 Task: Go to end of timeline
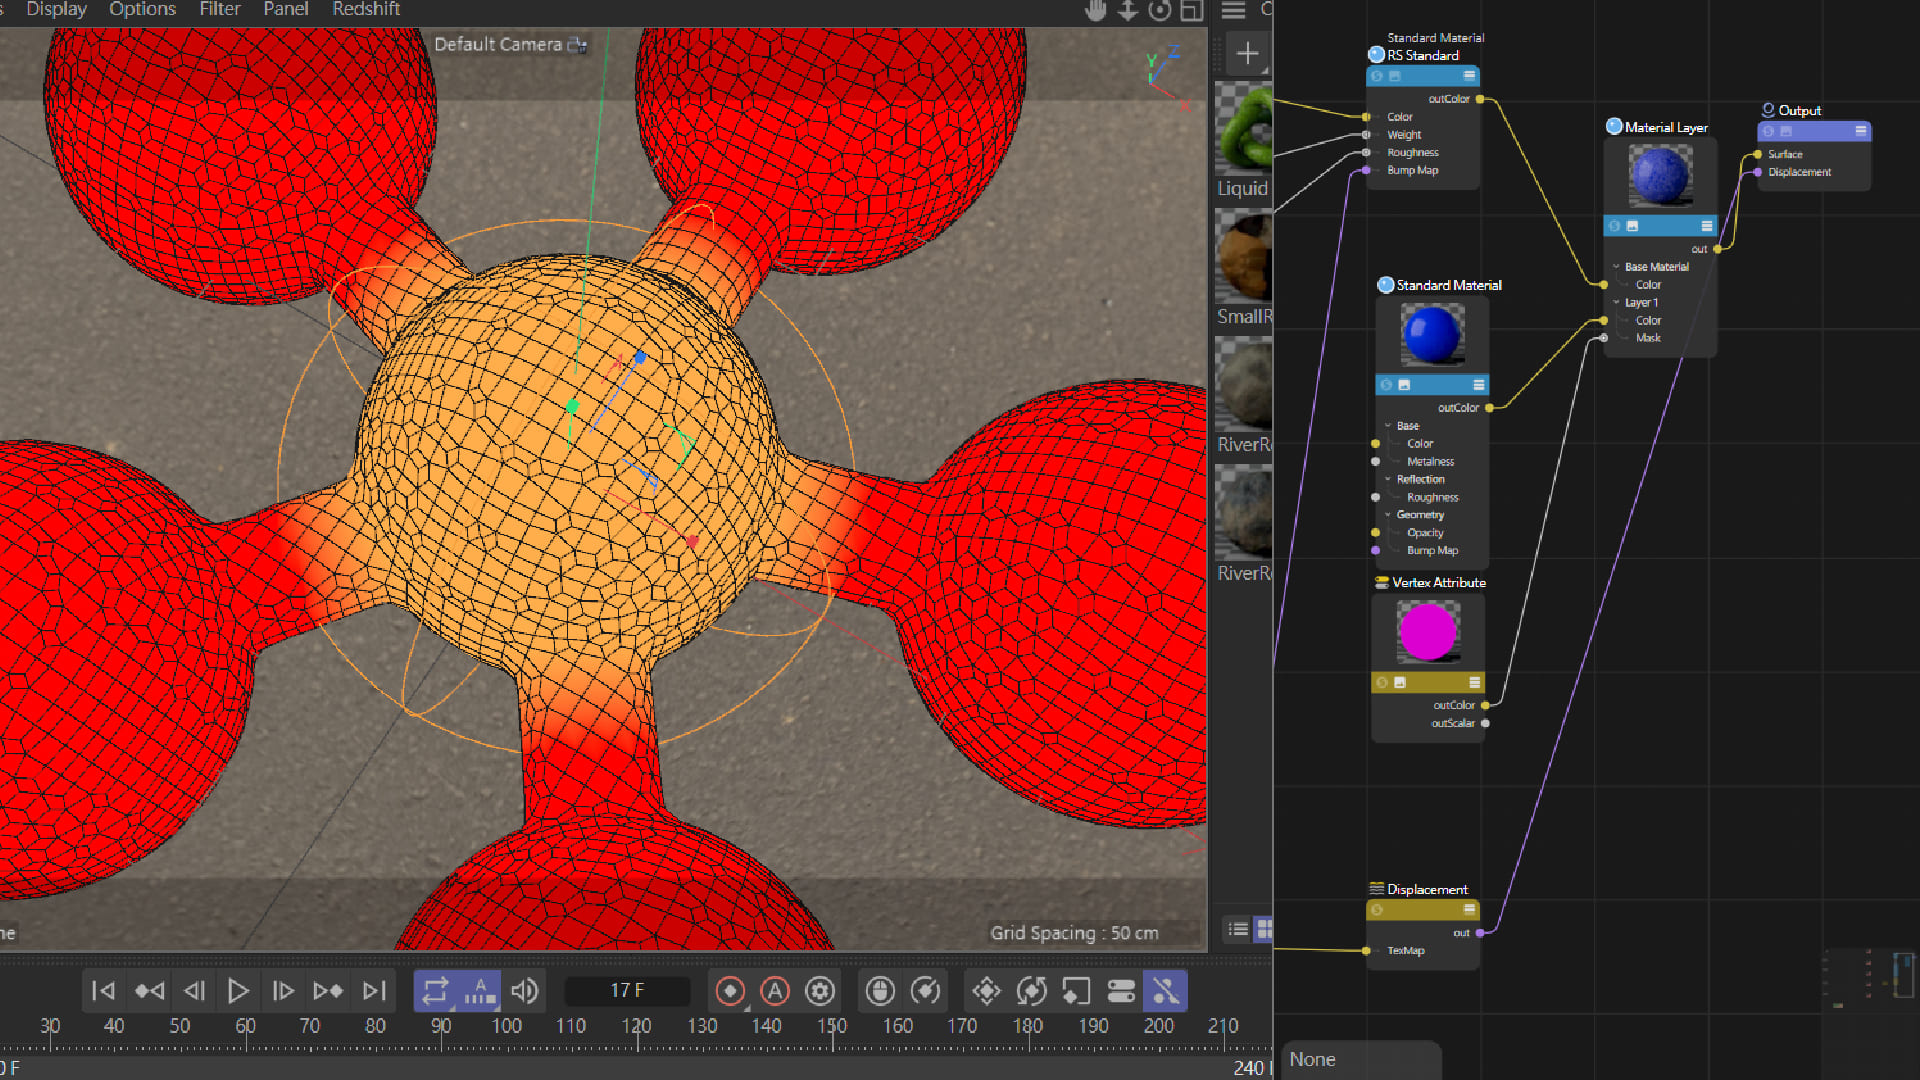pyautogui.click(x=374, y=991)
